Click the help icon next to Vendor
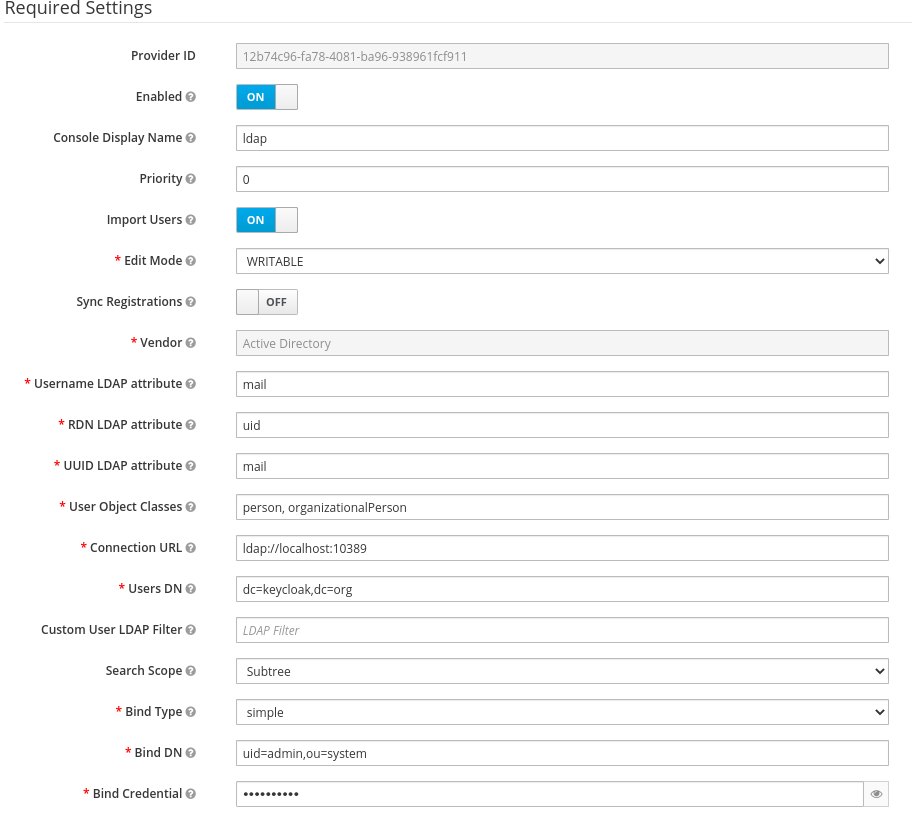Screen dimensions: 912x819 [191, 342]
